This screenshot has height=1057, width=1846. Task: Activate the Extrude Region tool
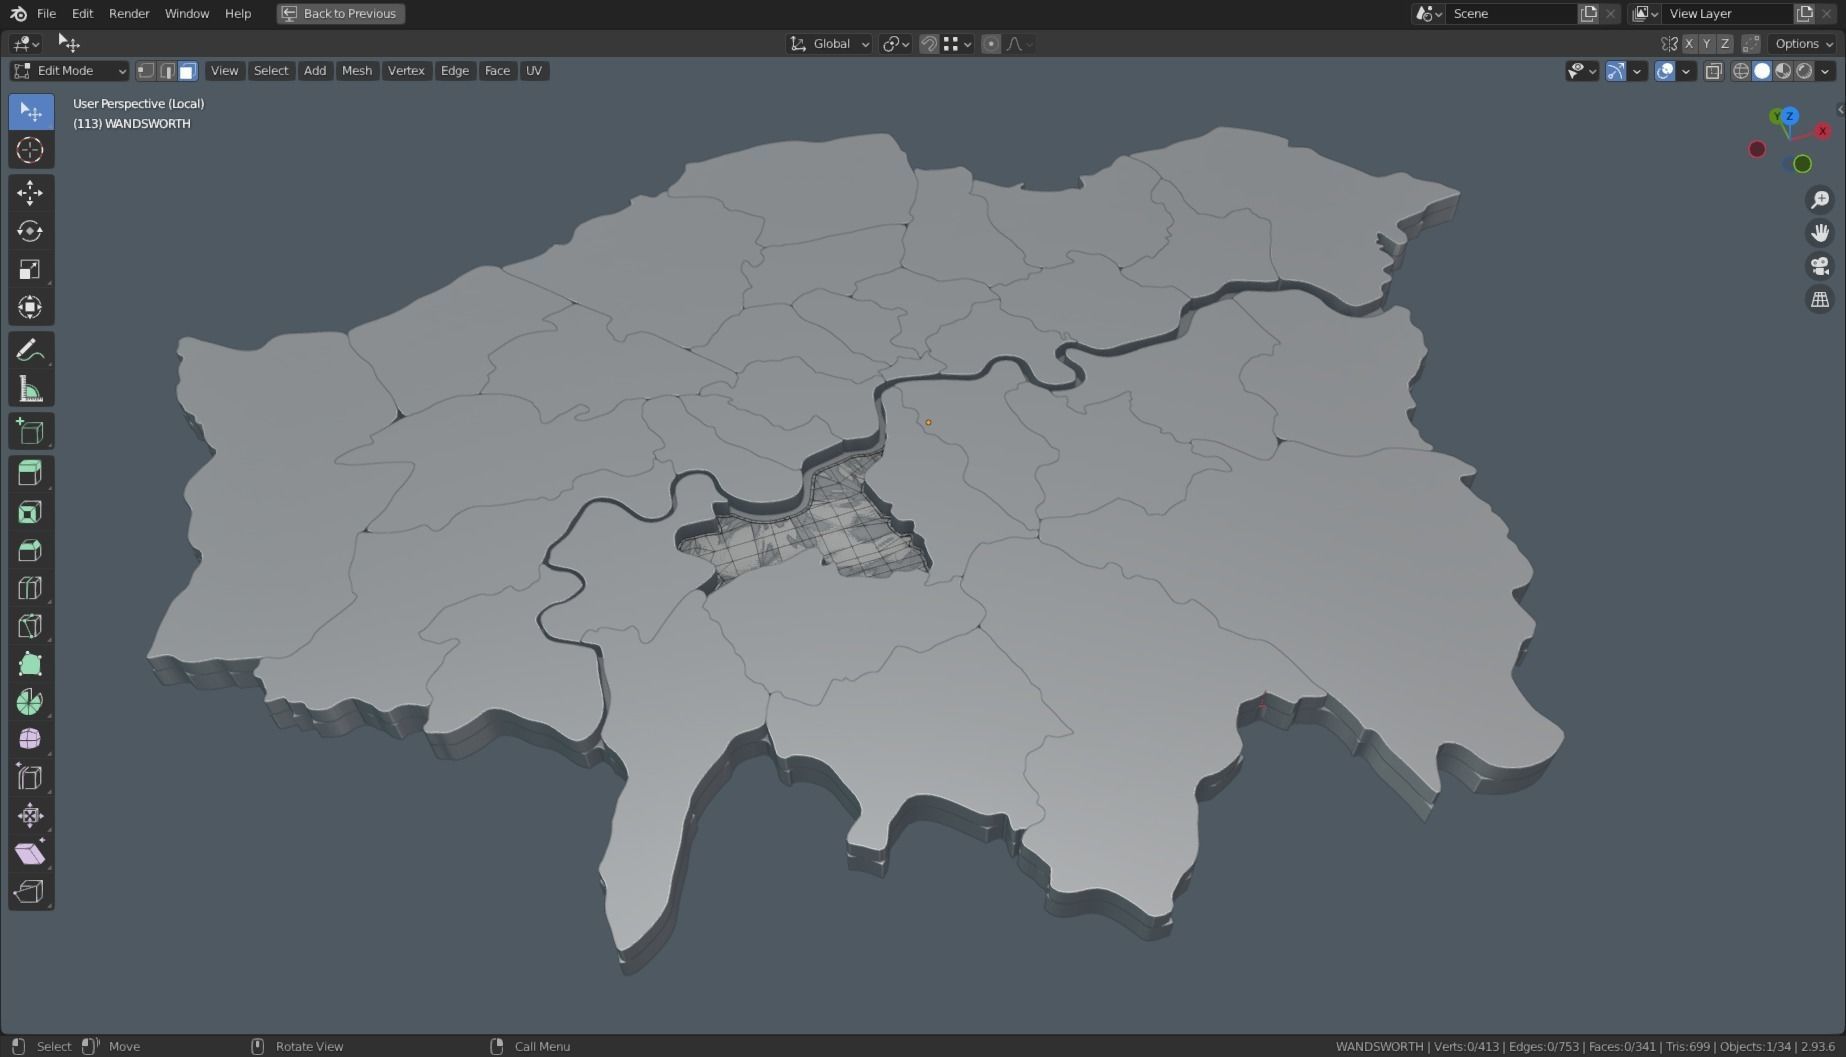tap(30, 474)
